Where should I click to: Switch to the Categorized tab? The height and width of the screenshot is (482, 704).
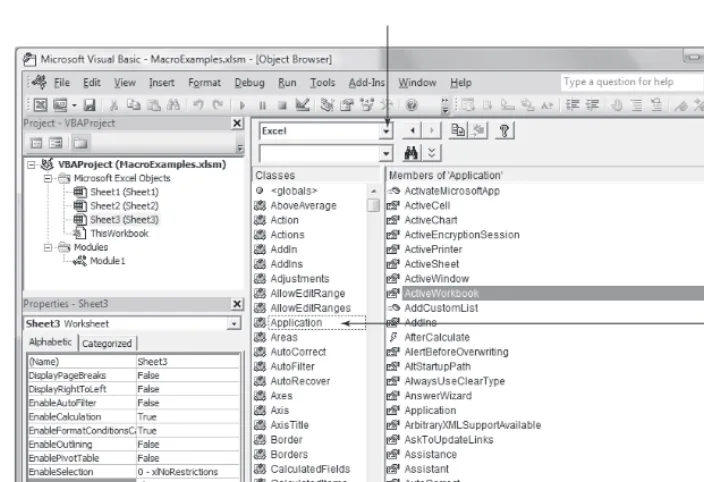pyautogui.click(x=107, y=343)
